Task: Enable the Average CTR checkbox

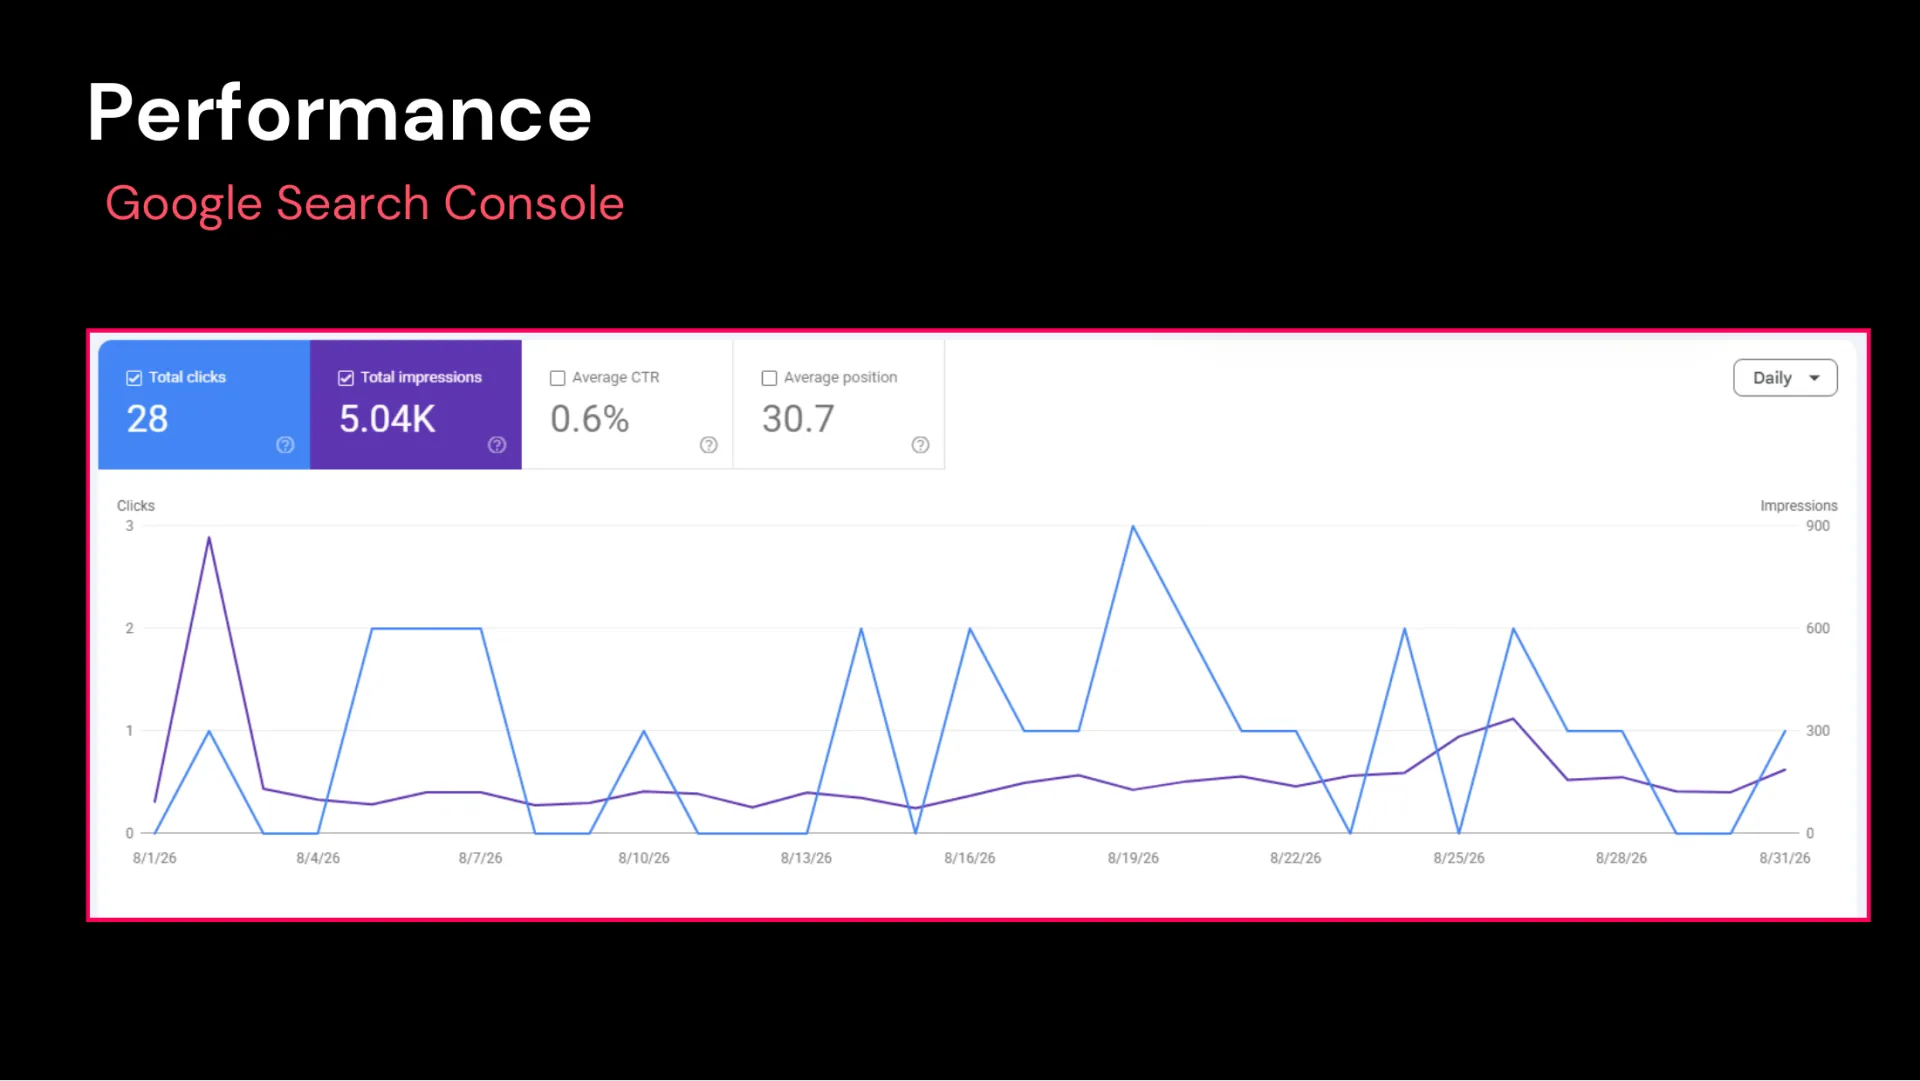Action: pos(558,378)
